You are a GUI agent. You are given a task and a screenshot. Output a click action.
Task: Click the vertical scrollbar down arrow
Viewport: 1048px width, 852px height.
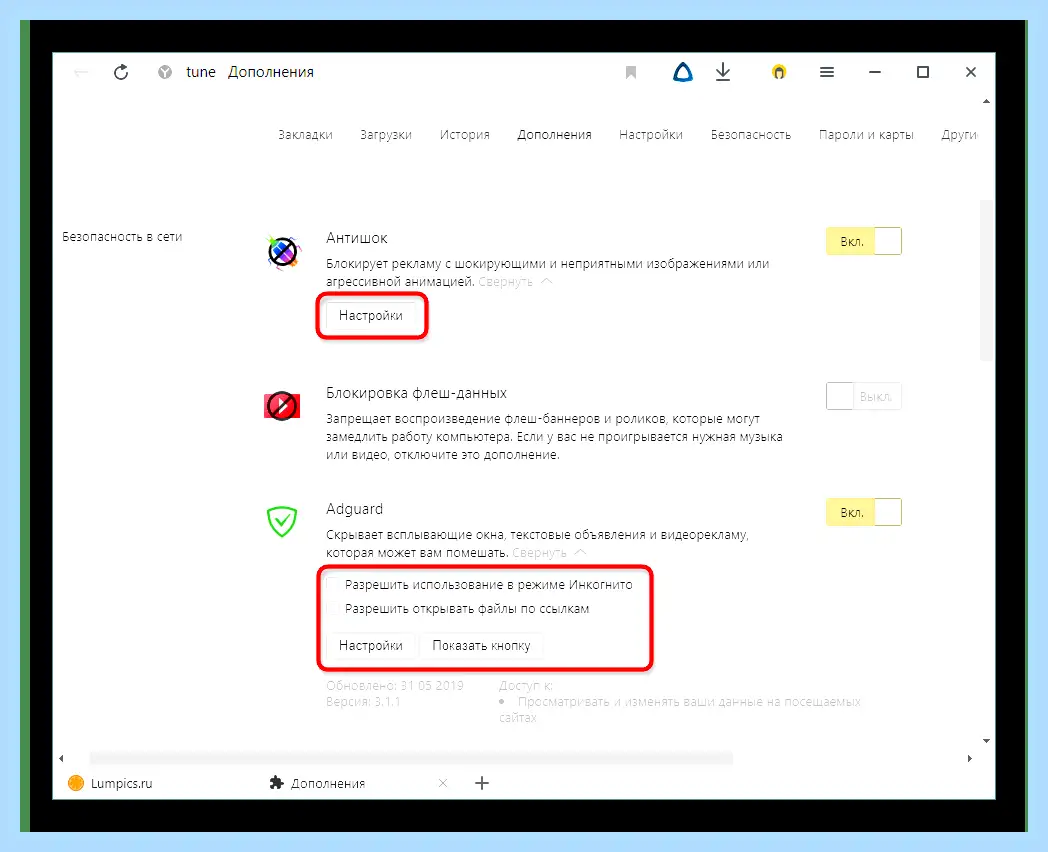coord(986,740)
